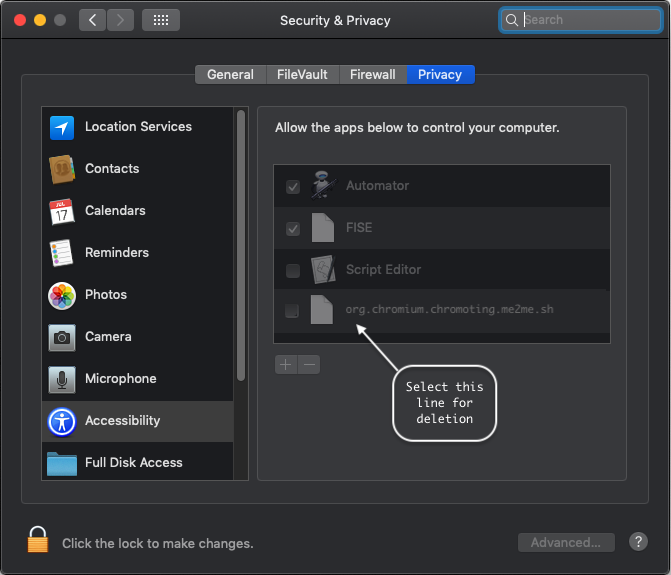The width and height of the screenshot is (671, 575).
Task: Select the Location Services label
Action: coord(138,127)
